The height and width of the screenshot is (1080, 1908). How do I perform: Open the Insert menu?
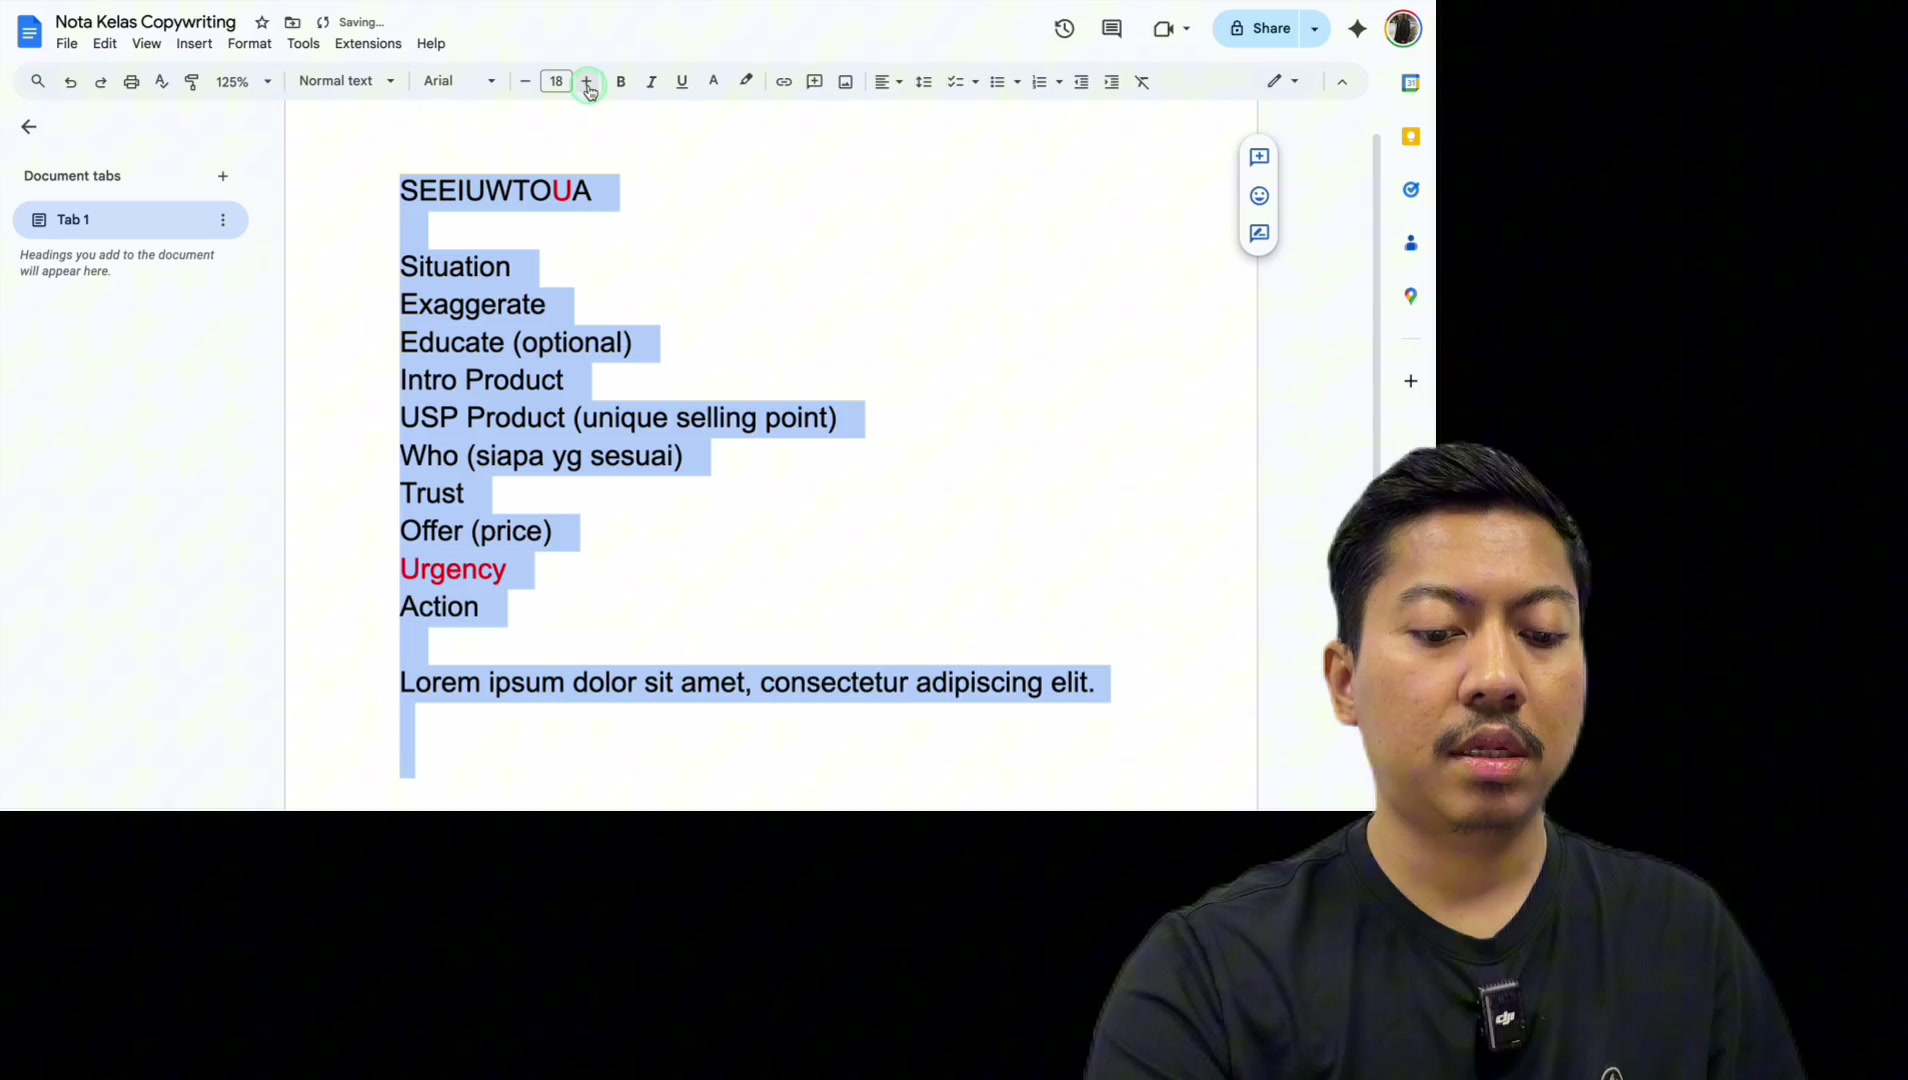click(194, 44)
